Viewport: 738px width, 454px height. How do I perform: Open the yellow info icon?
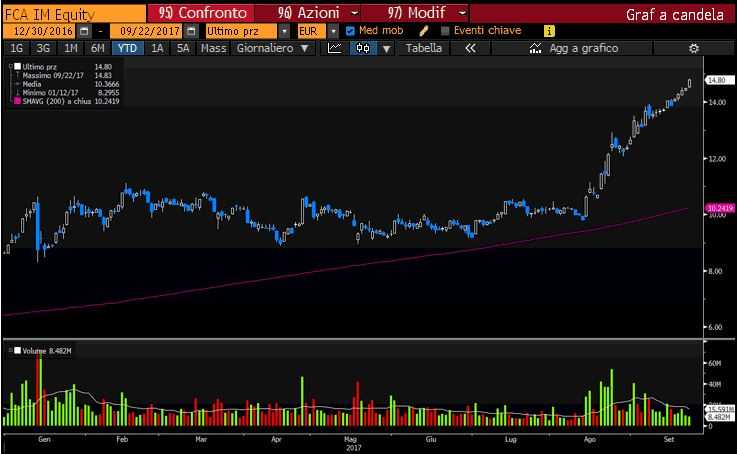549,31
